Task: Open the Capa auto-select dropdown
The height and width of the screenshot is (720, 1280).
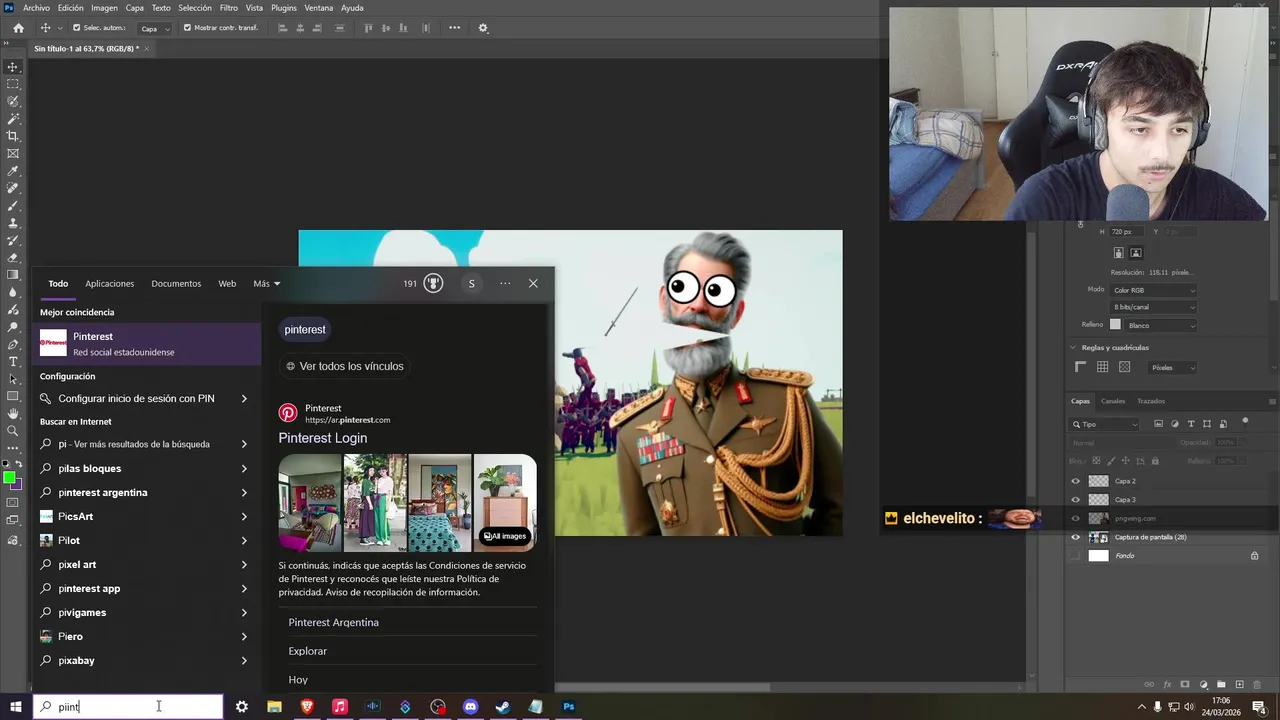Action: point(154,28)
